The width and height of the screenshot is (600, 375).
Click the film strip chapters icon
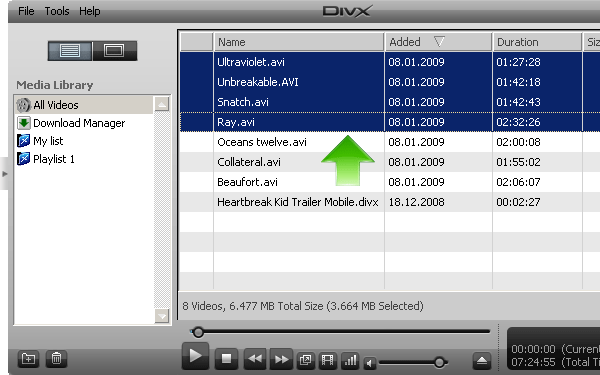[328, 360]
